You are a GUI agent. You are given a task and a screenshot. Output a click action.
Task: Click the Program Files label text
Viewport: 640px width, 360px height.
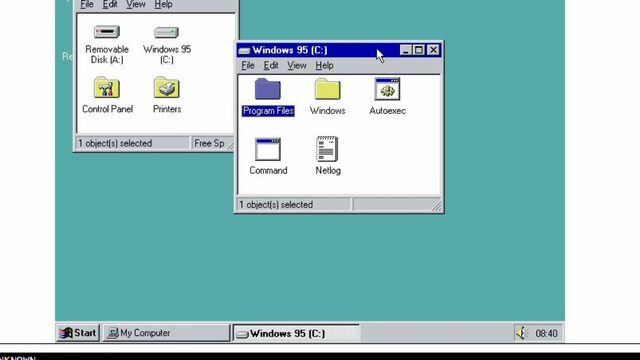268,111
